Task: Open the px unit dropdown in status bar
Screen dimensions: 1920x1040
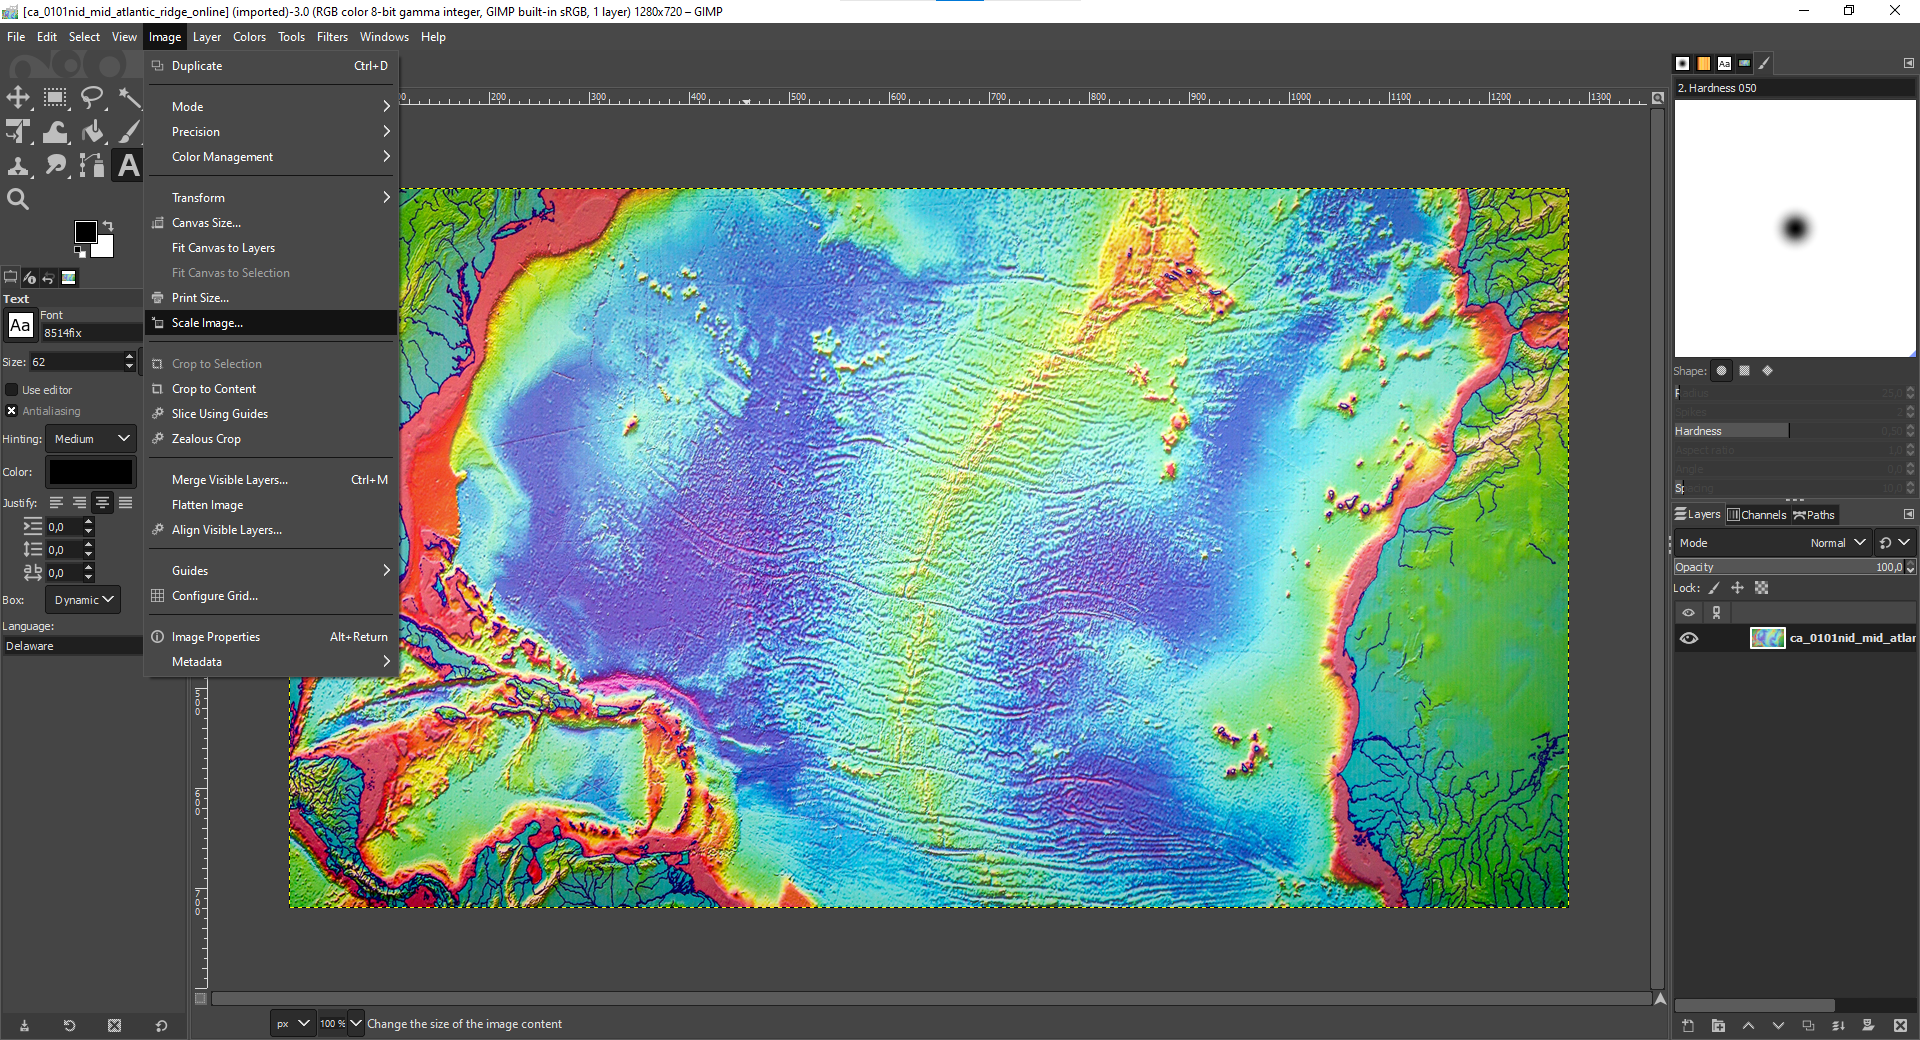Action: point(293,1024)
